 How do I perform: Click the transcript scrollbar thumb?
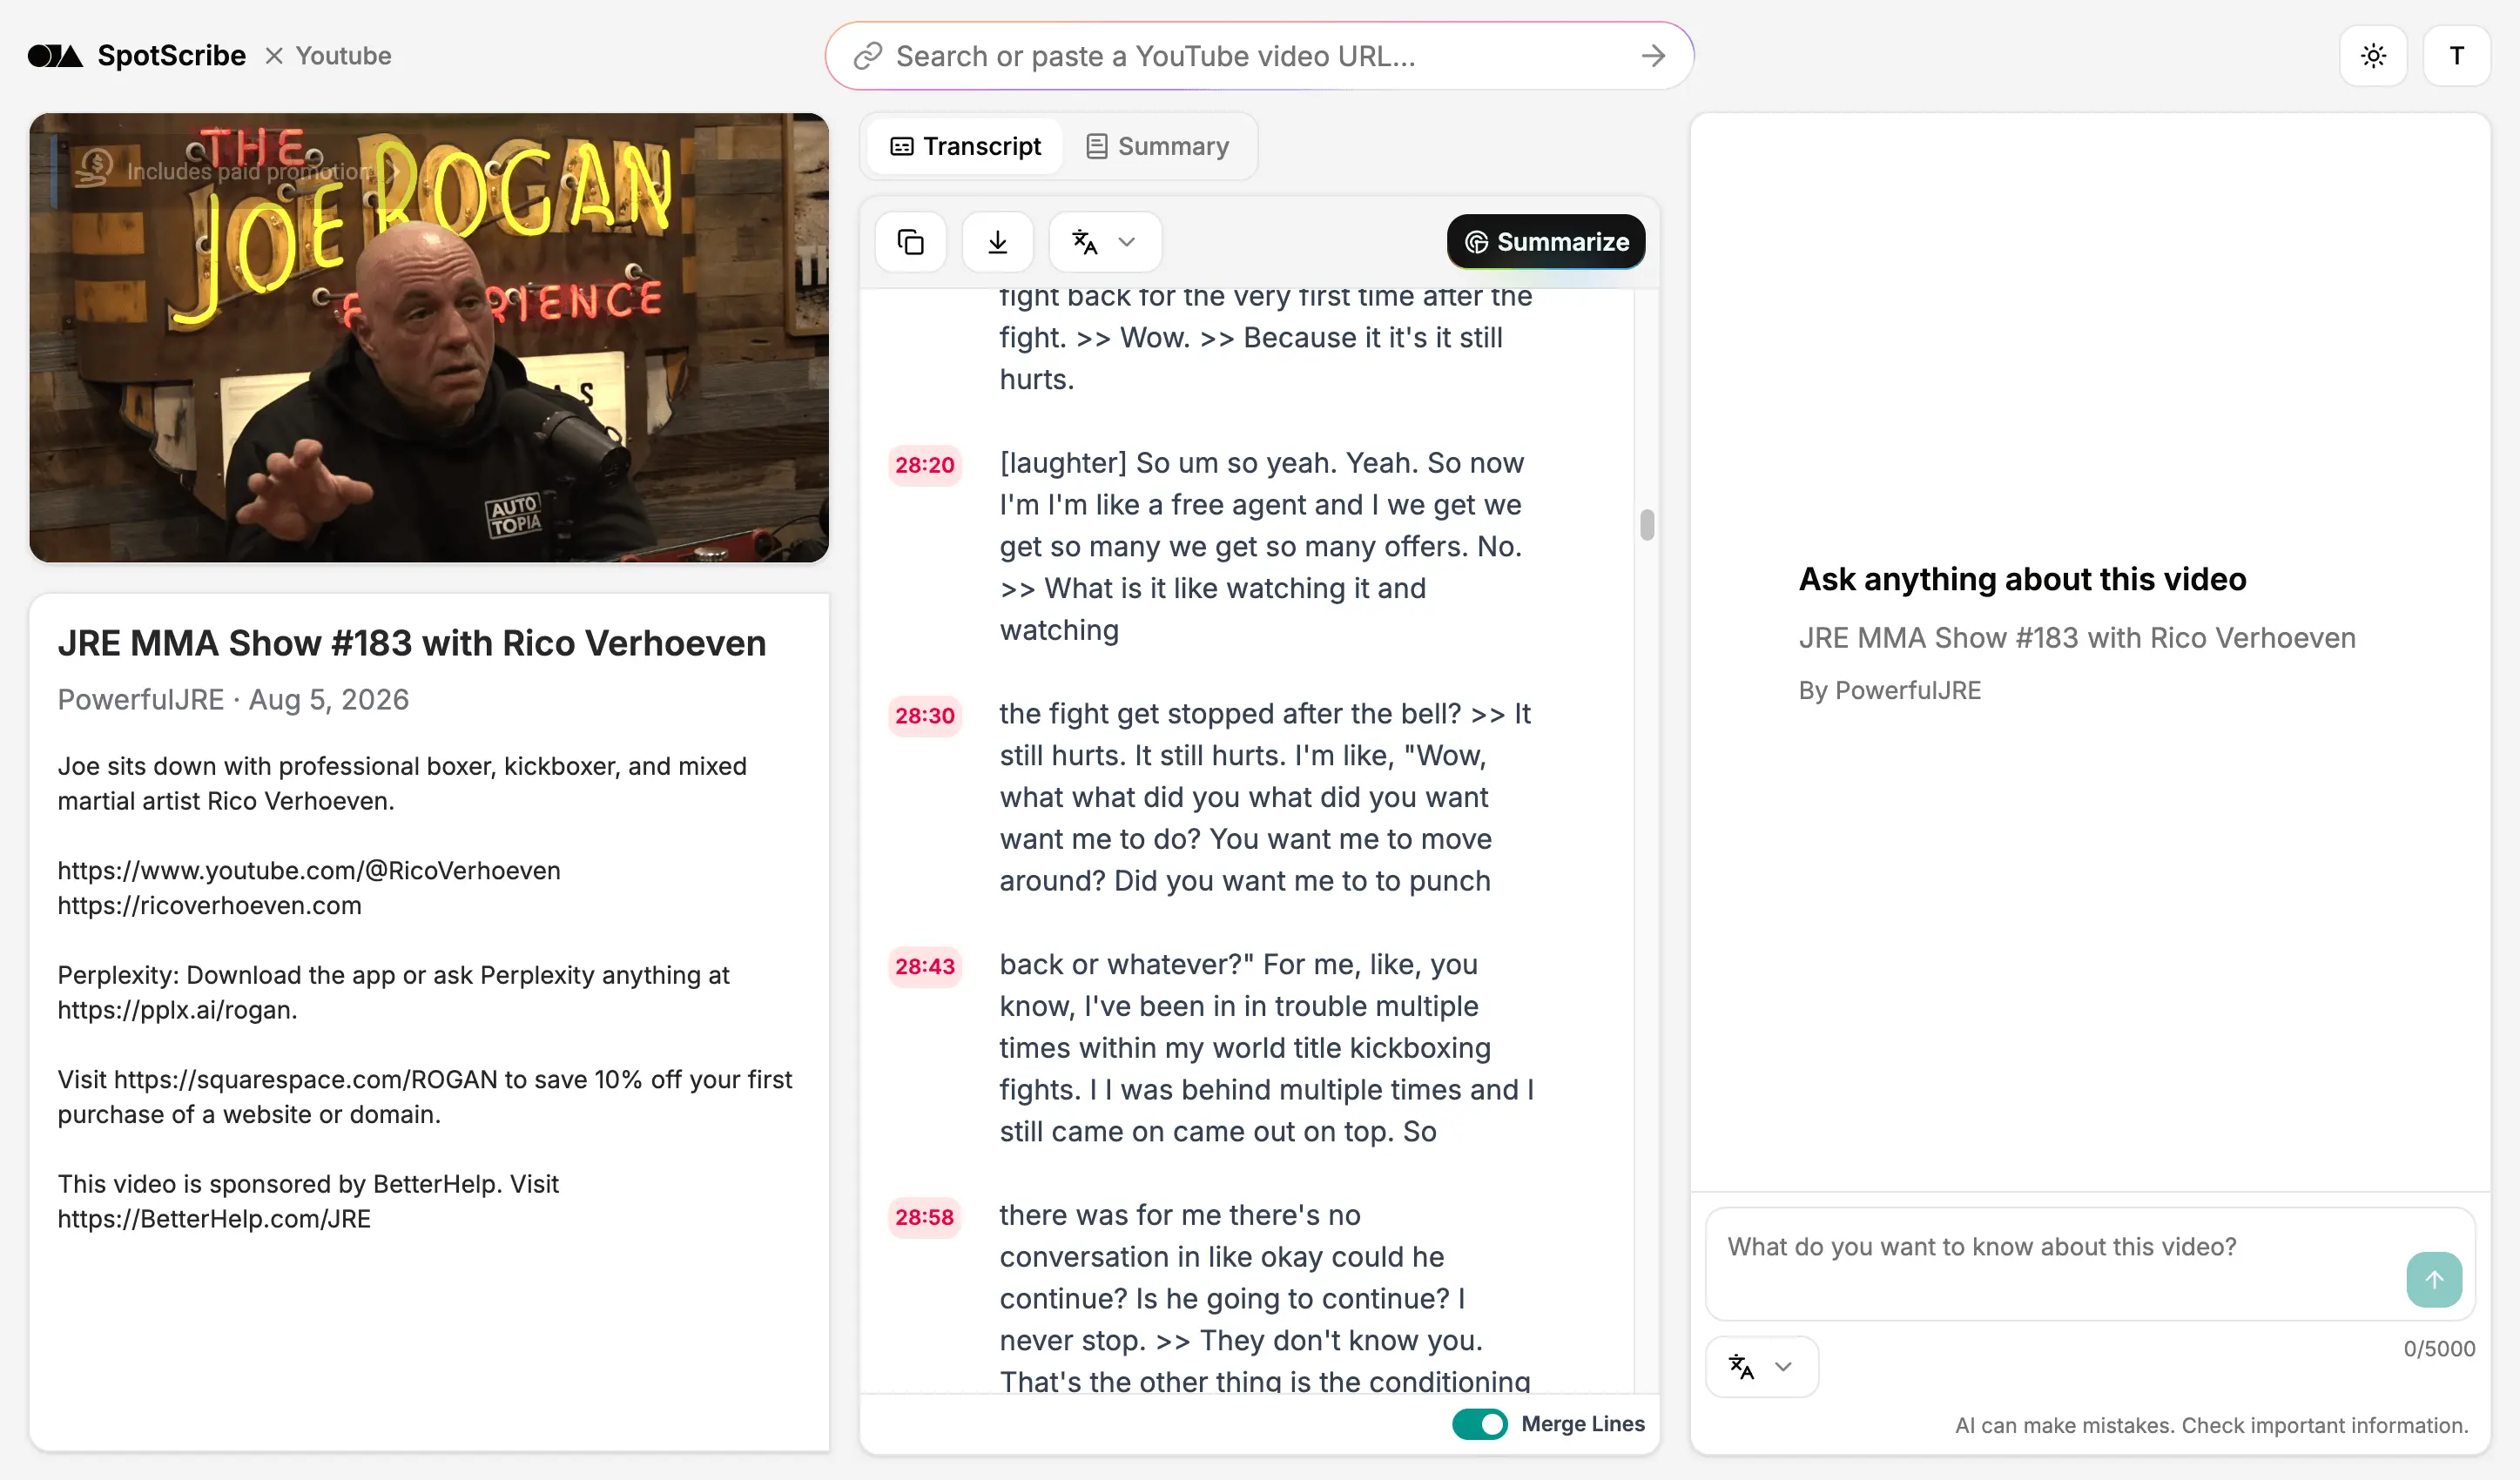point(1647,525)
